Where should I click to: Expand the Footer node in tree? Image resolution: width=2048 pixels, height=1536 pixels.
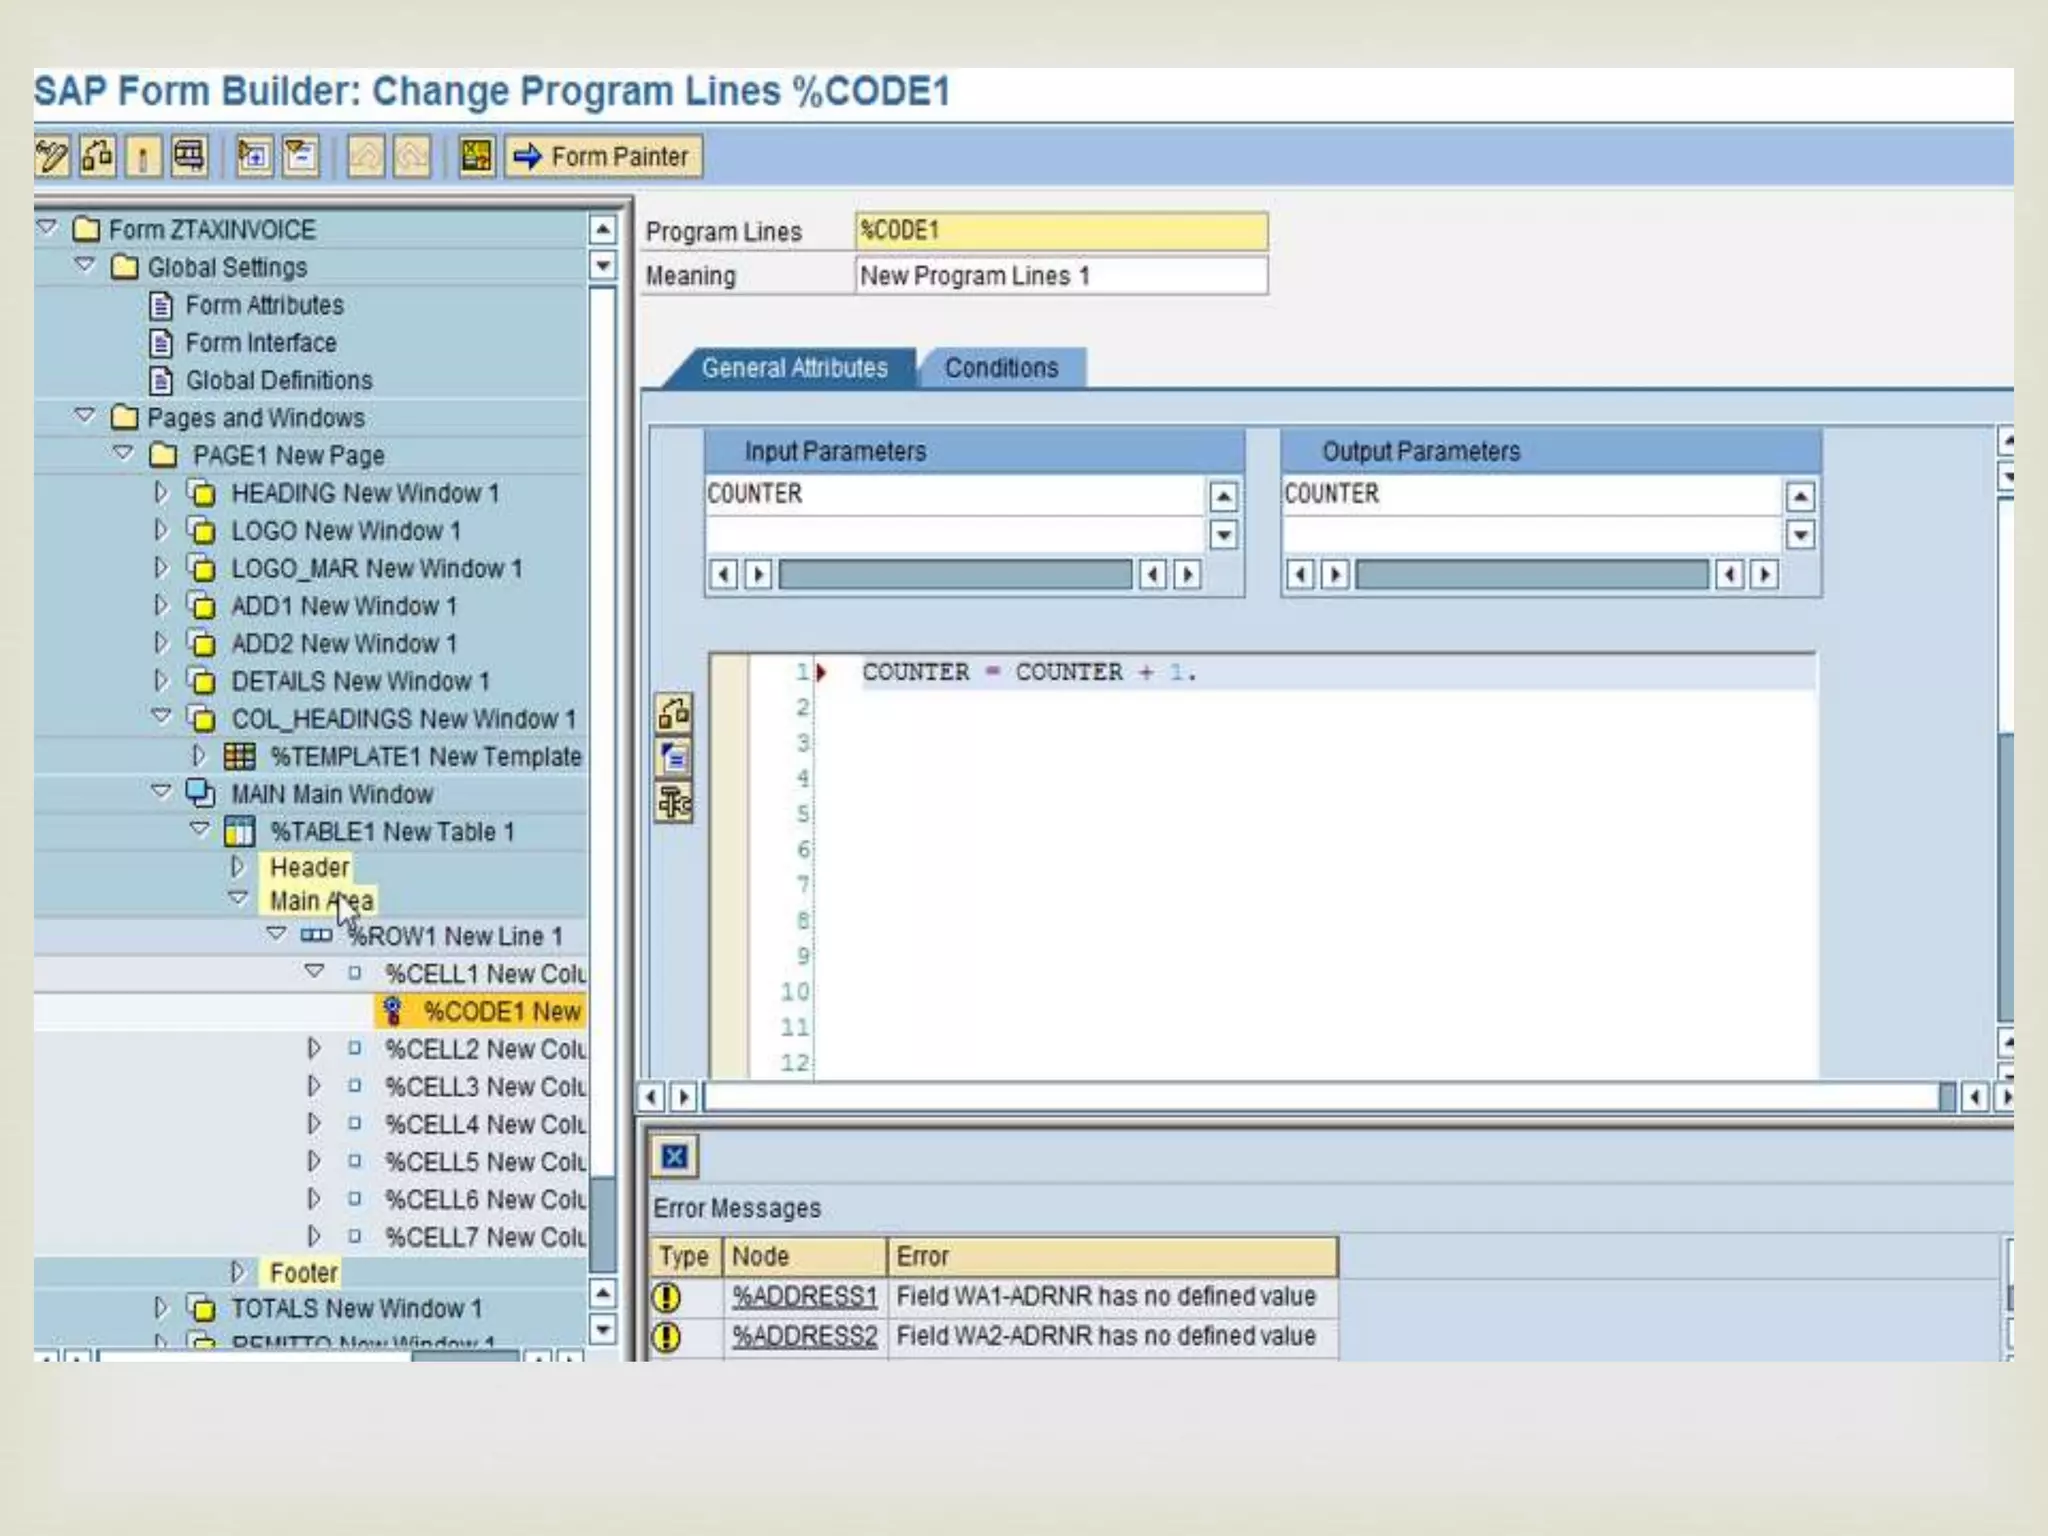click(238, 1272)
